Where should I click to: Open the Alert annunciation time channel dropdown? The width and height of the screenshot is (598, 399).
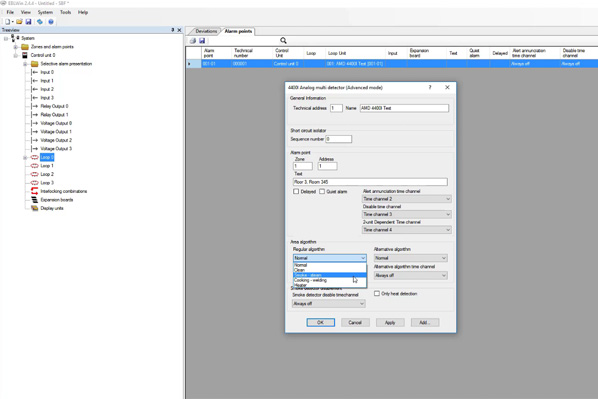(407, 199)
